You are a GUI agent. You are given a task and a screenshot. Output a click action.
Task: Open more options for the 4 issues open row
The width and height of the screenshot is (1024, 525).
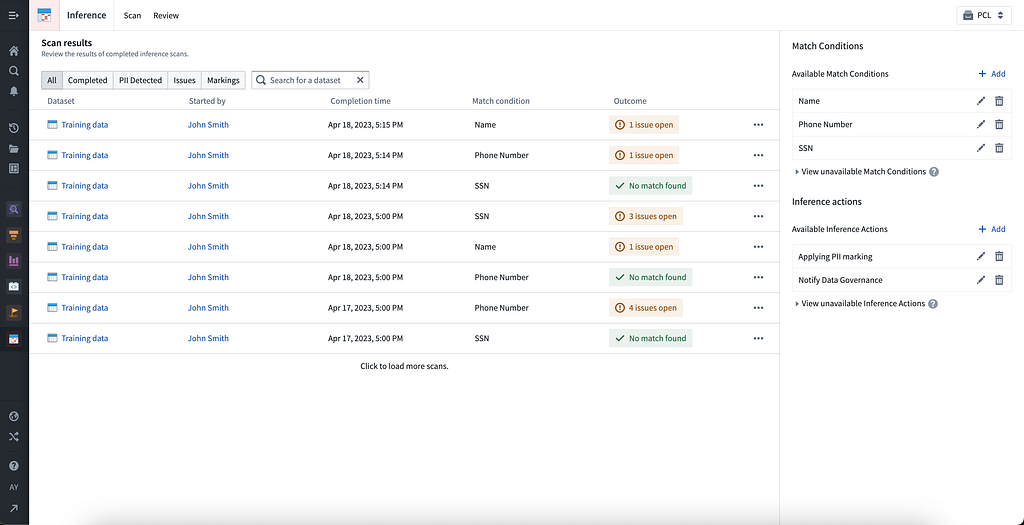coord(758,308)
